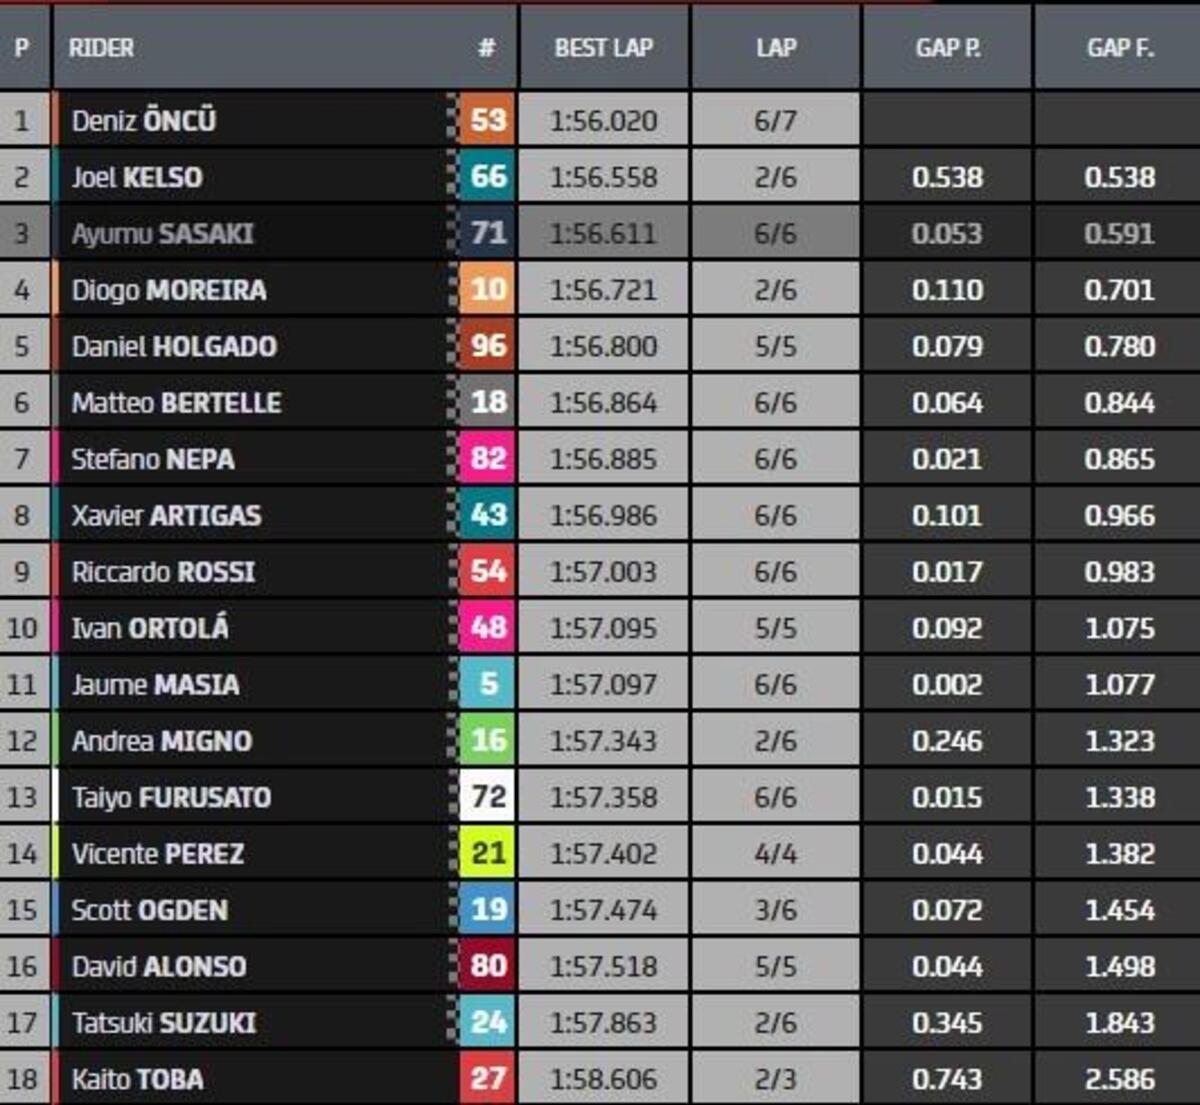The height and width of the screenshot is (1105, 1200).
Task: Select the yellow-green number 21 badge
Action: 487,853
